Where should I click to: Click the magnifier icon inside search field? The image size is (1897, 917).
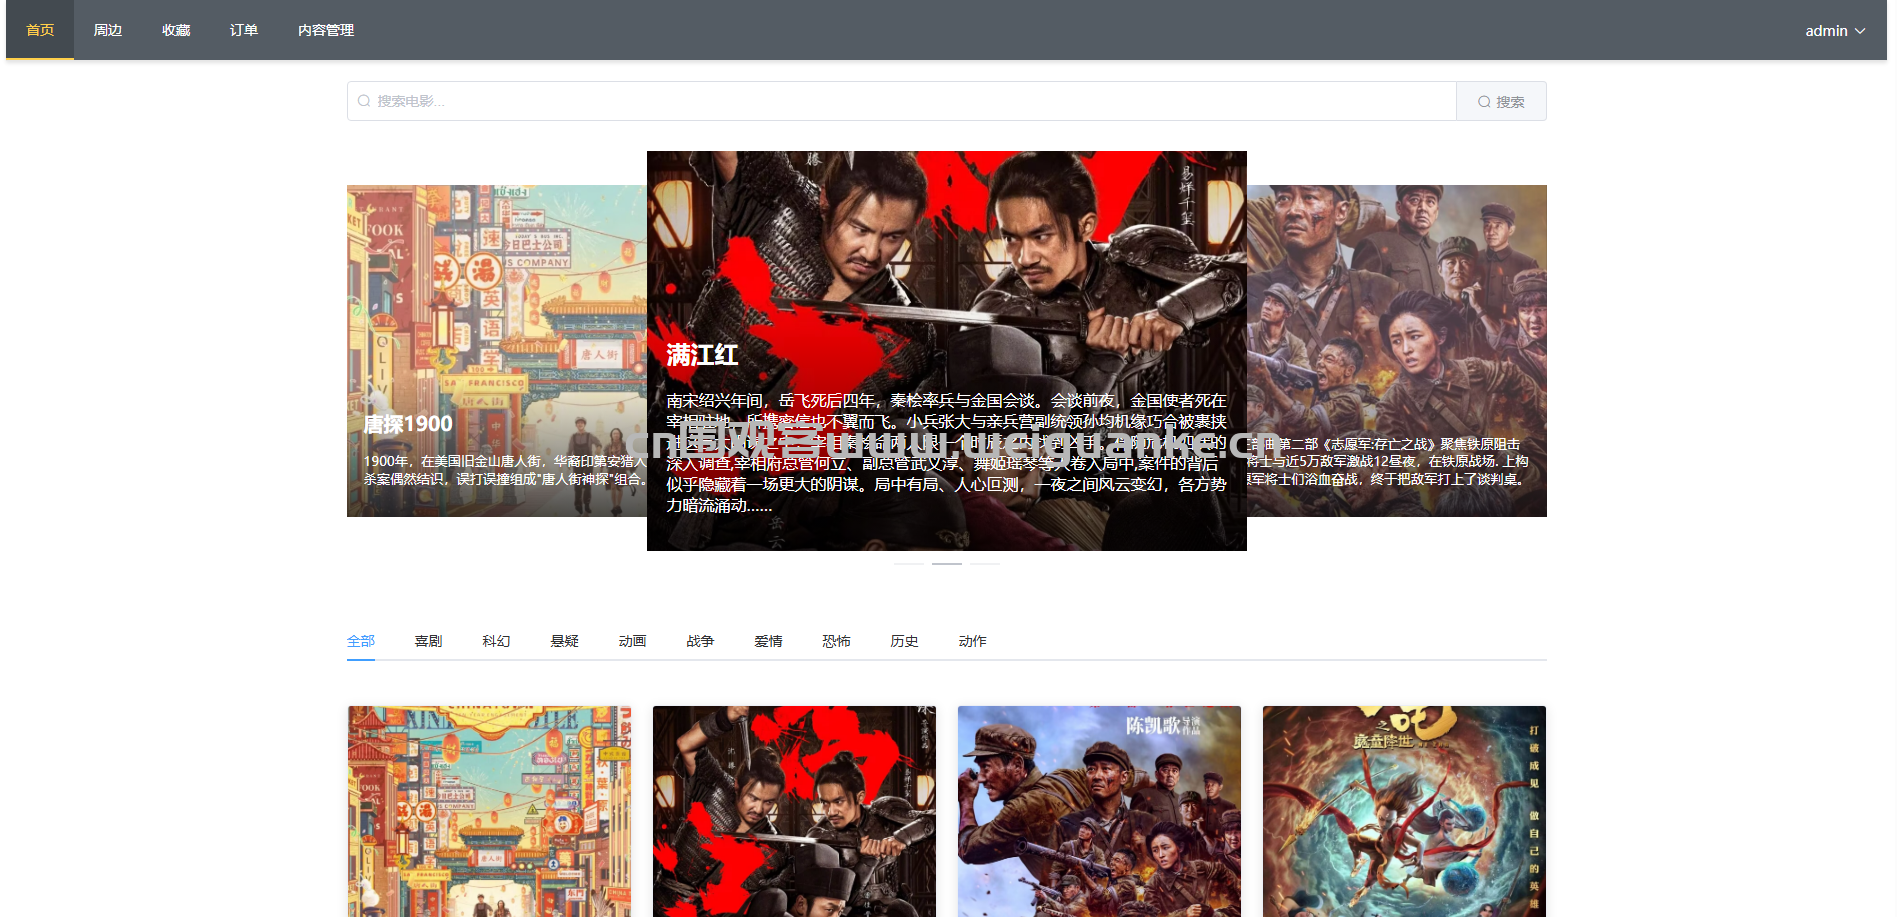364,101
